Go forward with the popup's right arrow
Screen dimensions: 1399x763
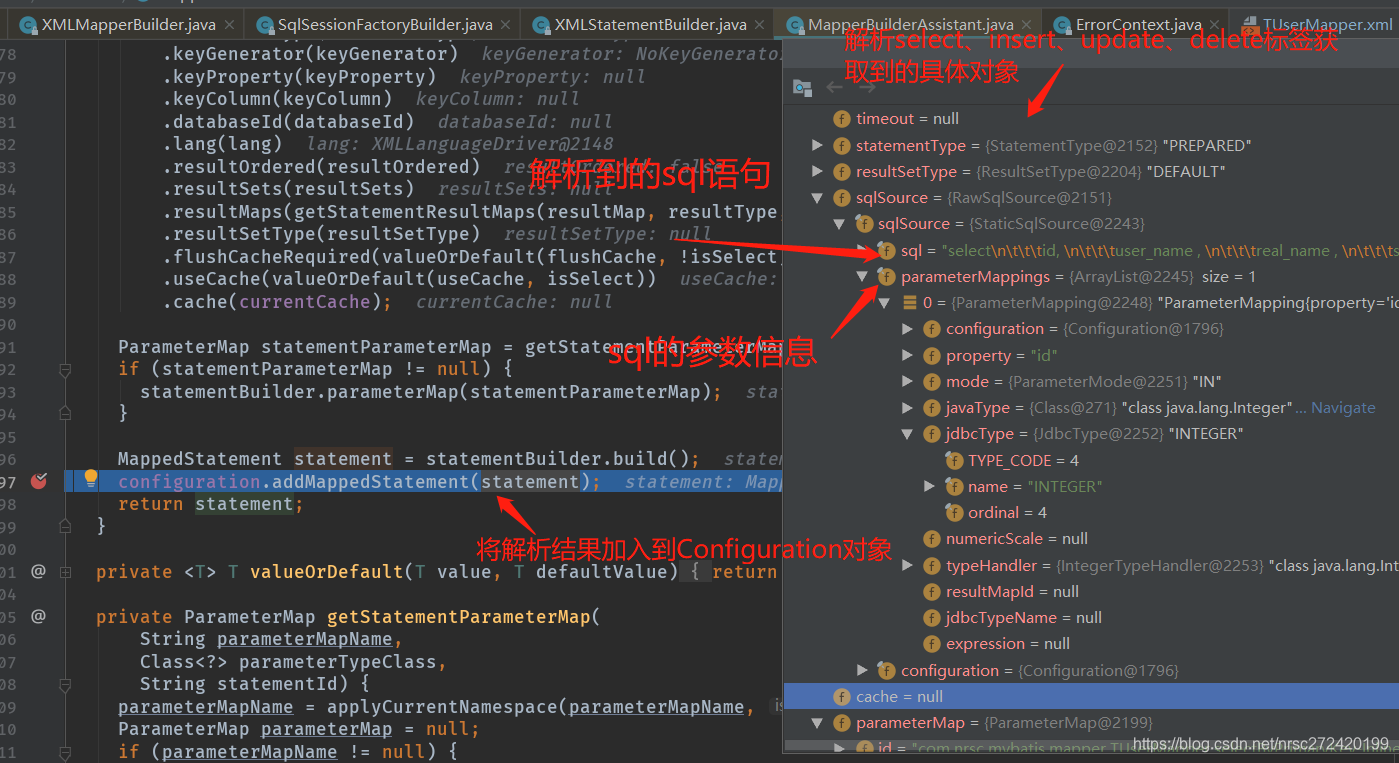click(x=867, y=88)
